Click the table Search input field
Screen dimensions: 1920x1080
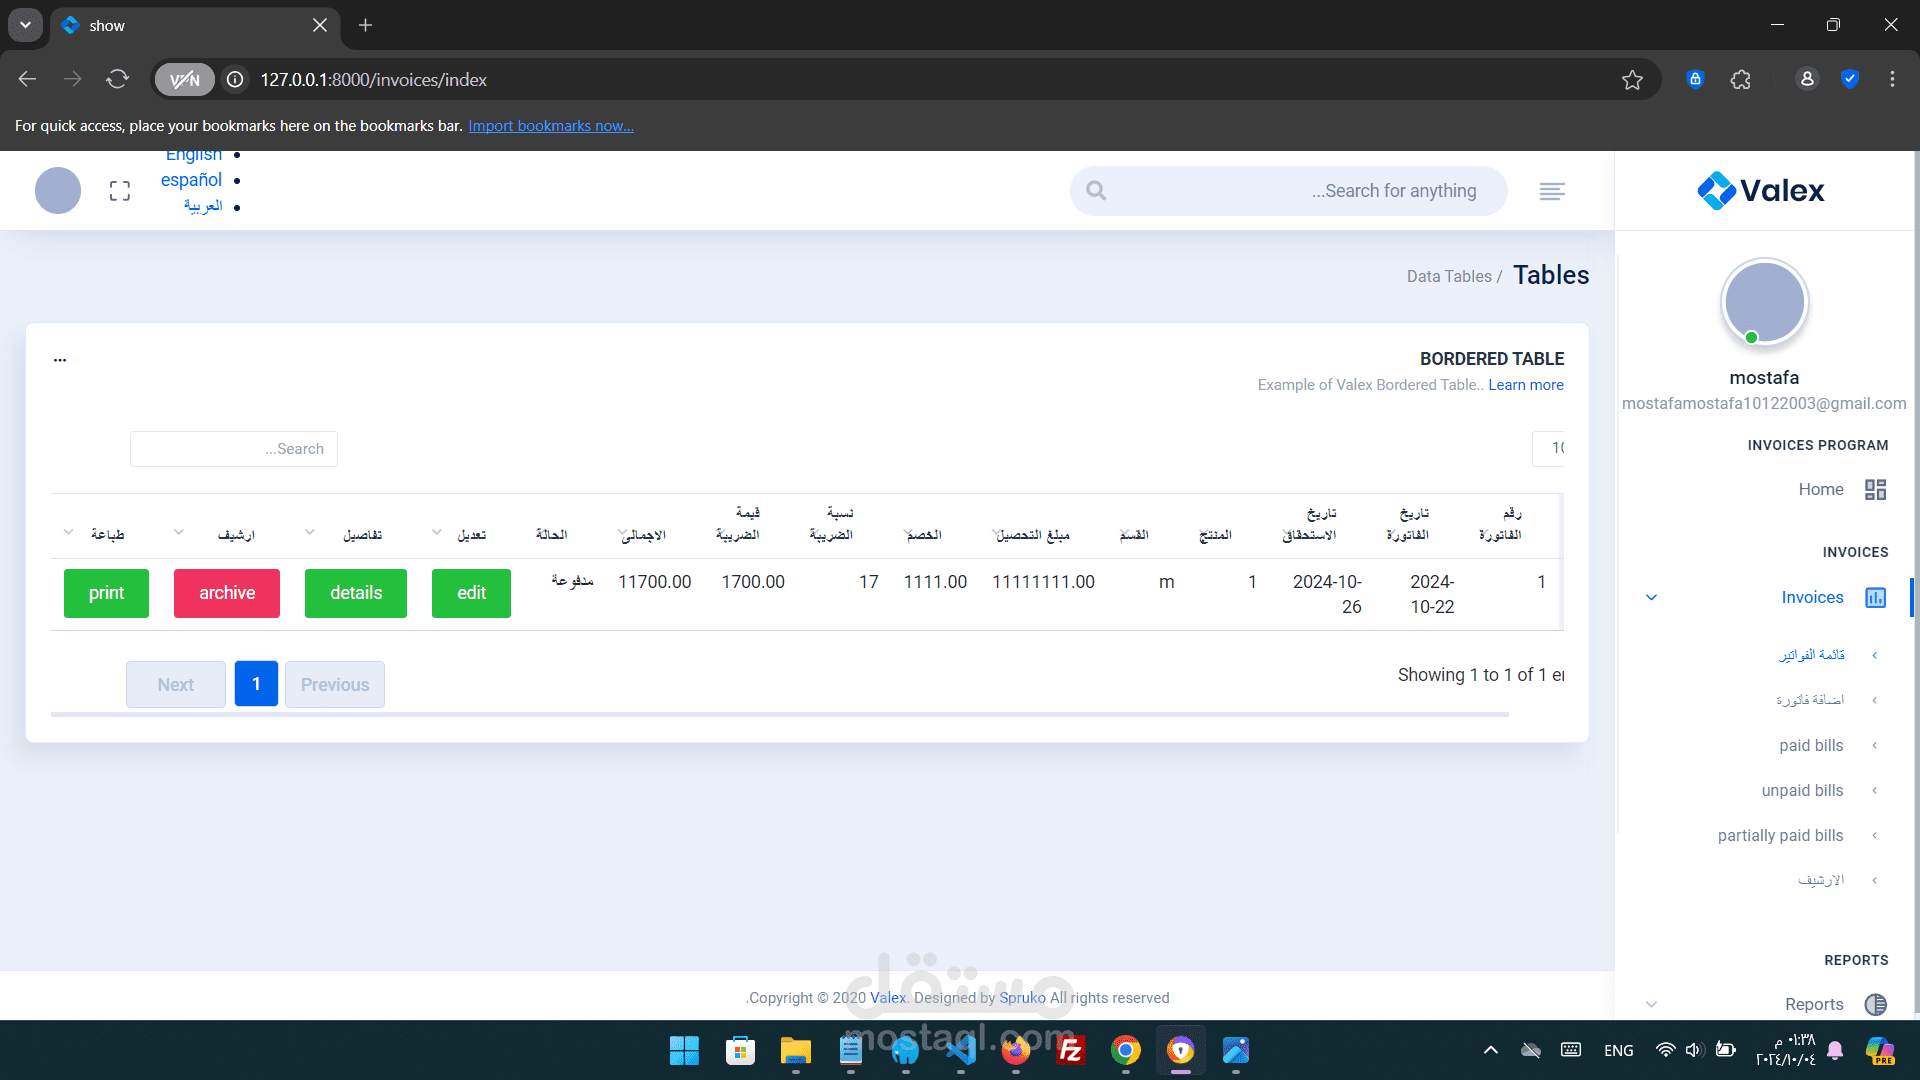tap(234, 449)
